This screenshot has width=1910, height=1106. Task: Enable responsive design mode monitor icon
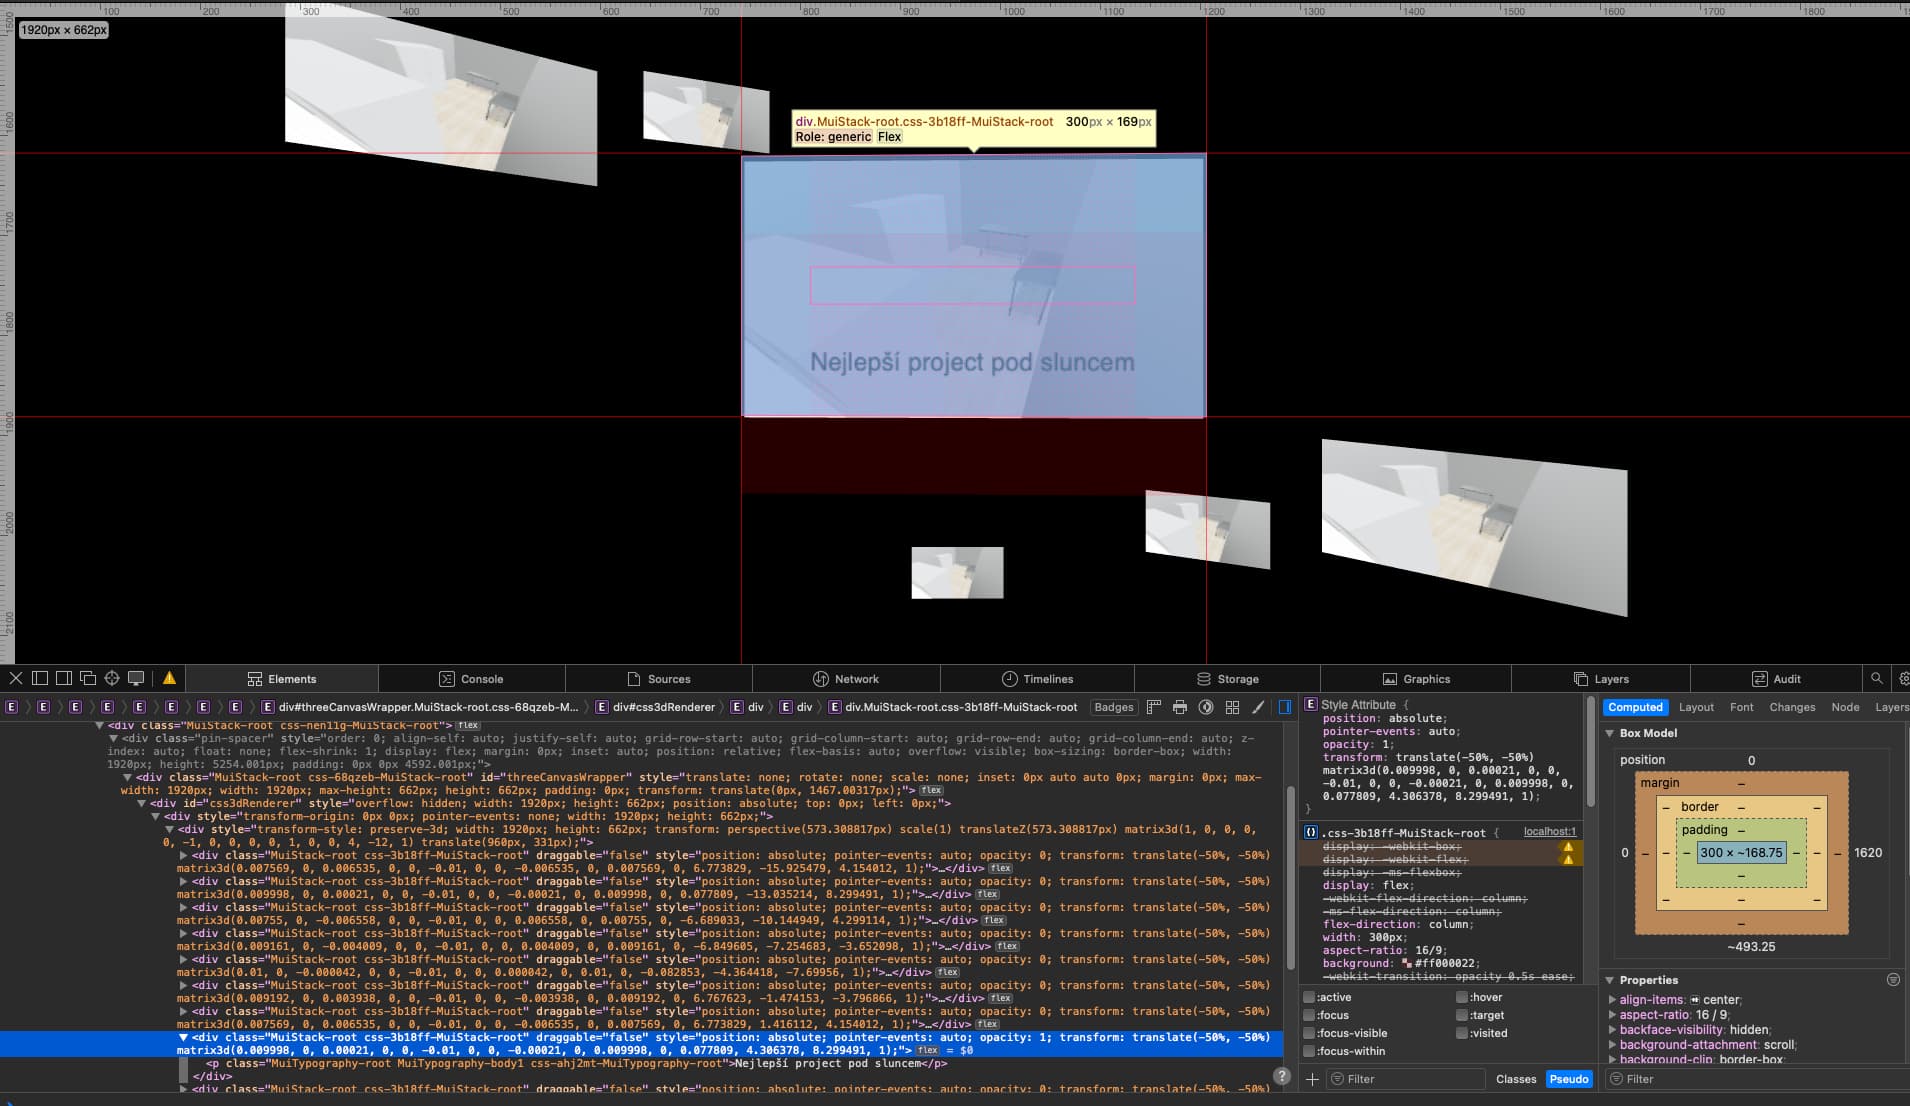pyautogui.click(x=135, y=678)
